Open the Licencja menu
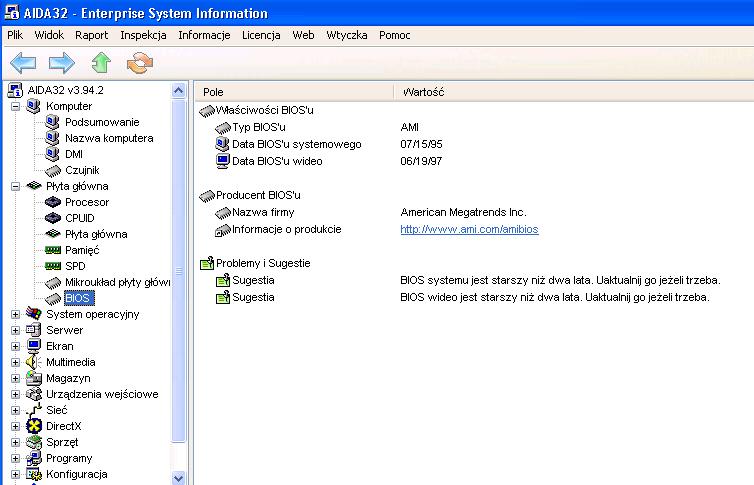Viewport: 754px width, 485px height. [261, 35]
